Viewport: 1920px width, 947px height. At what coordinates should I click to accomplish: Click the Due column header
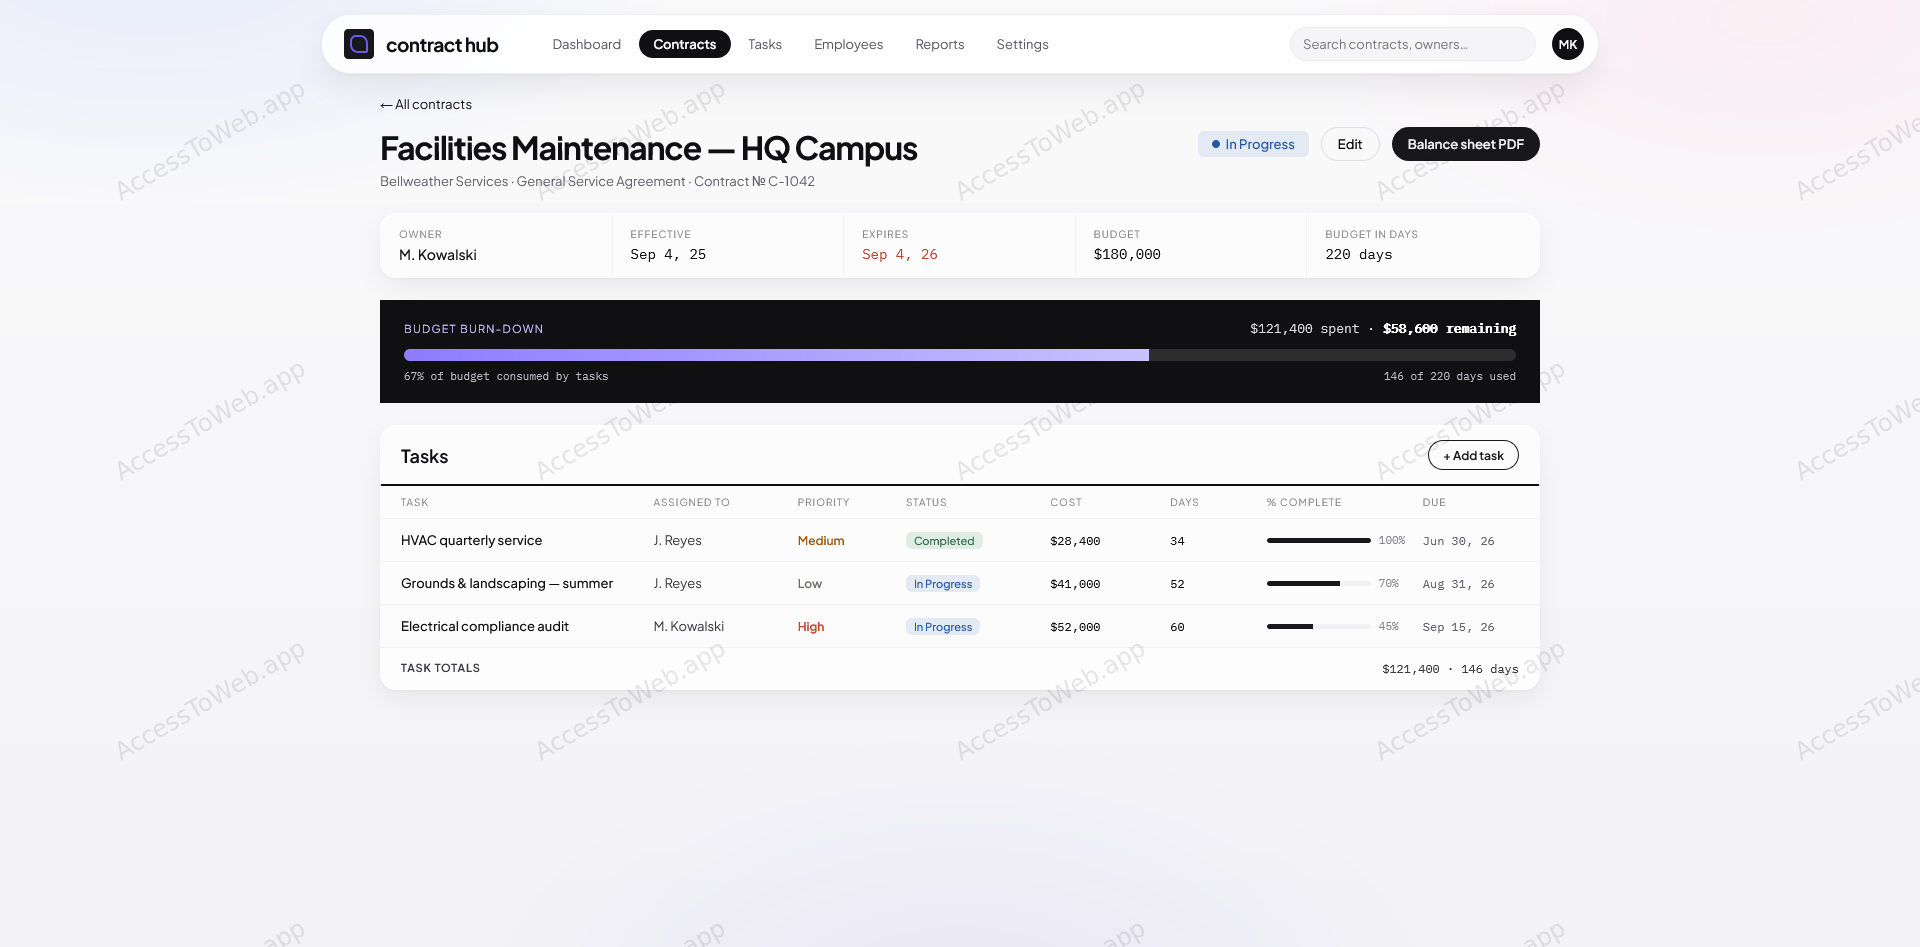coord(1434,502)
